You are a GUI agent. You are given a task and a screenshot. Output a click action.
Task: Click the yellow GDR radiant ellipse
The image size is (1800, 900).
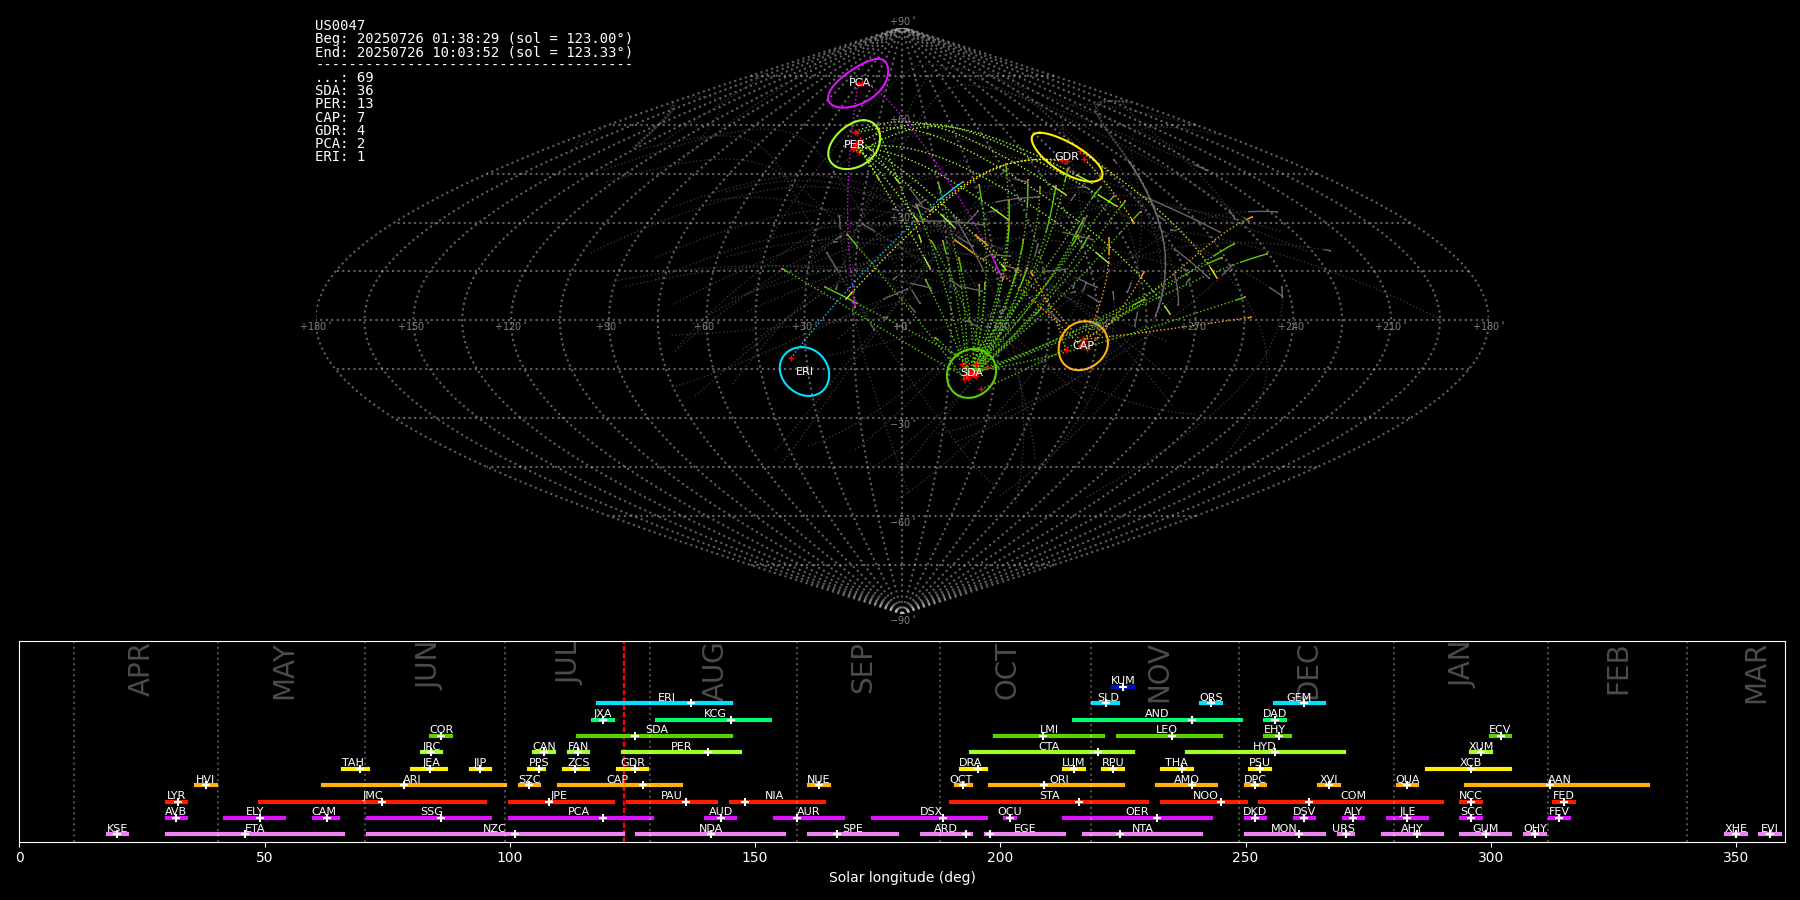click(1067, 157)
